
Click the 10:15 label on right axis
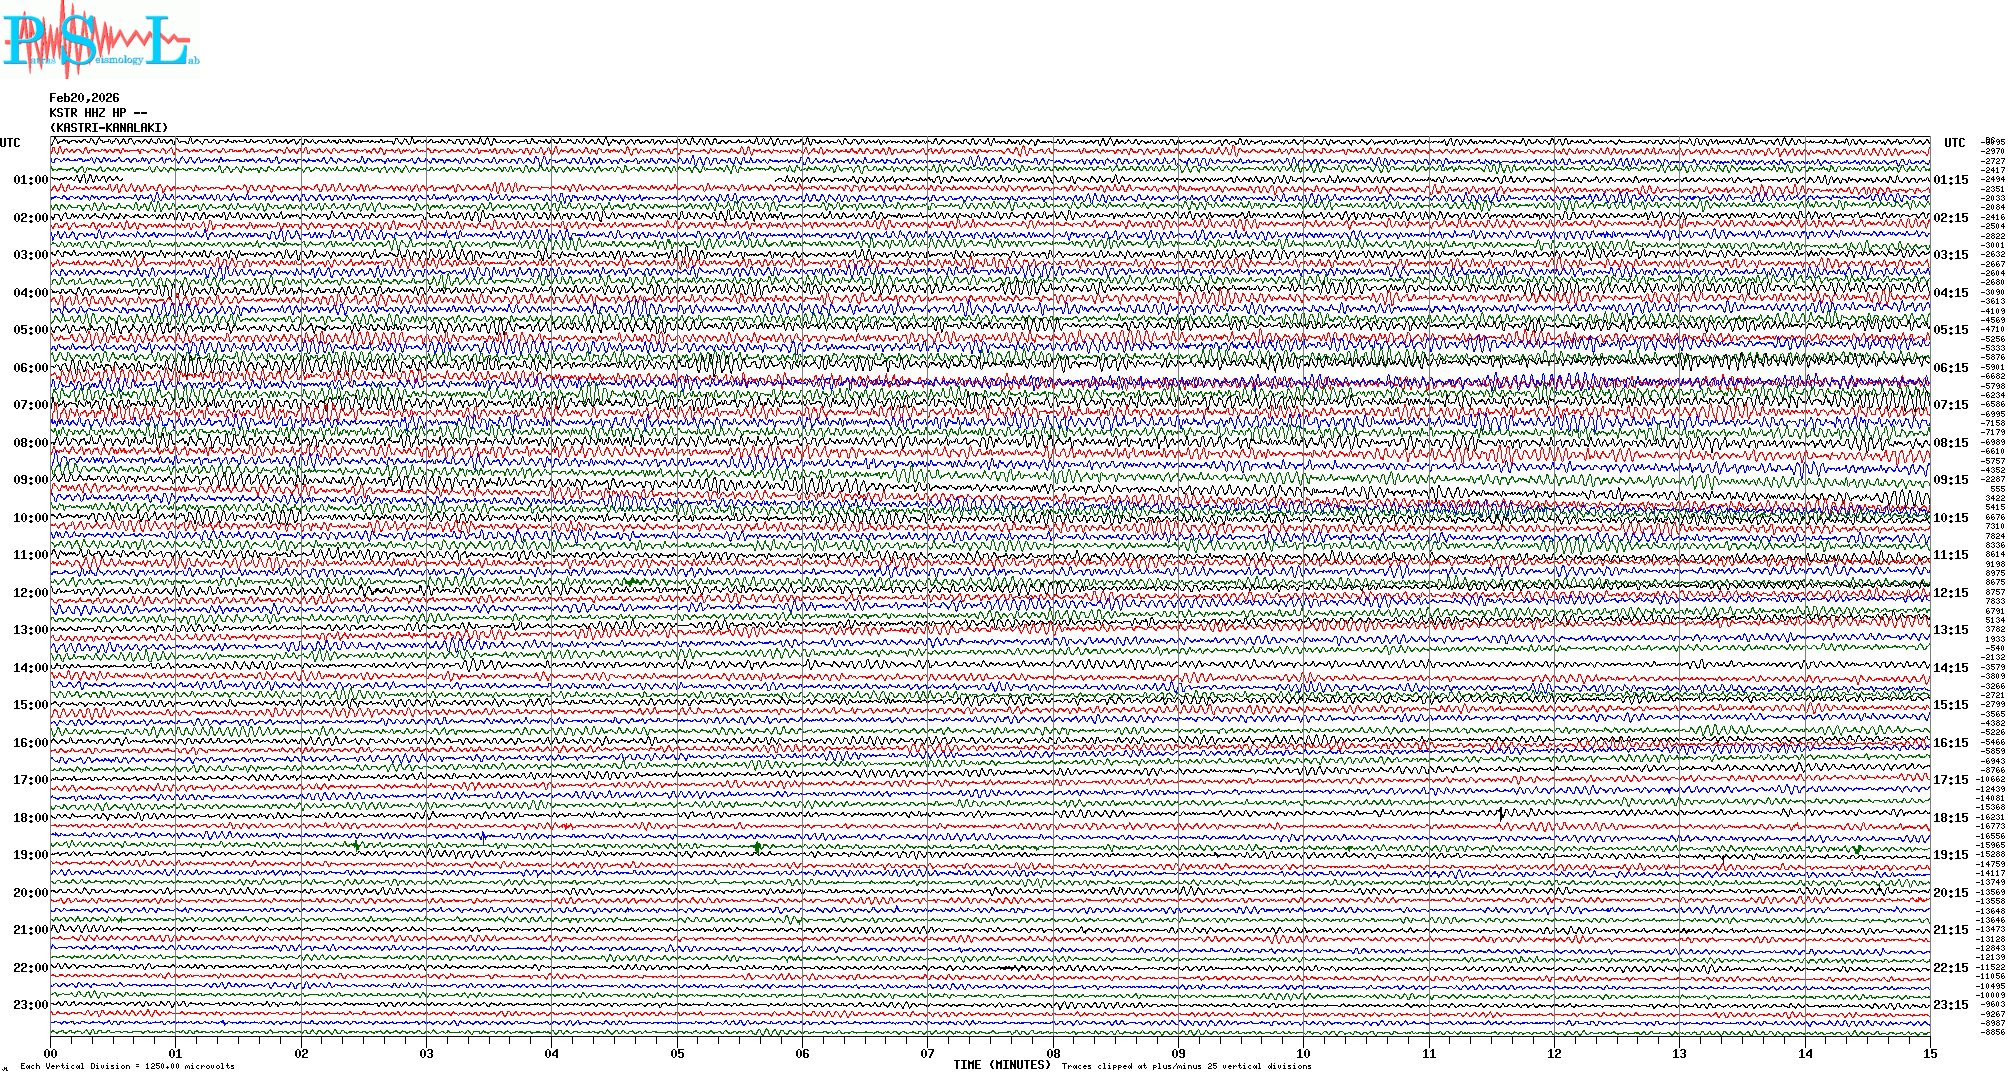coord(1951,518)
